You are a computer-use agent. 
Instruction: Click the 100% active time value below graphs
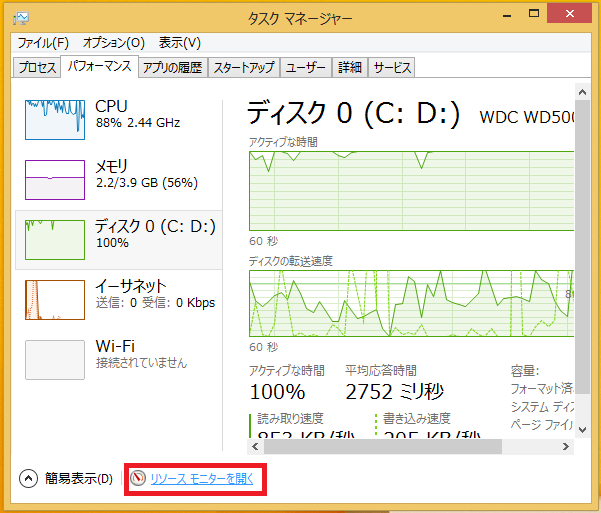point(277,392)
